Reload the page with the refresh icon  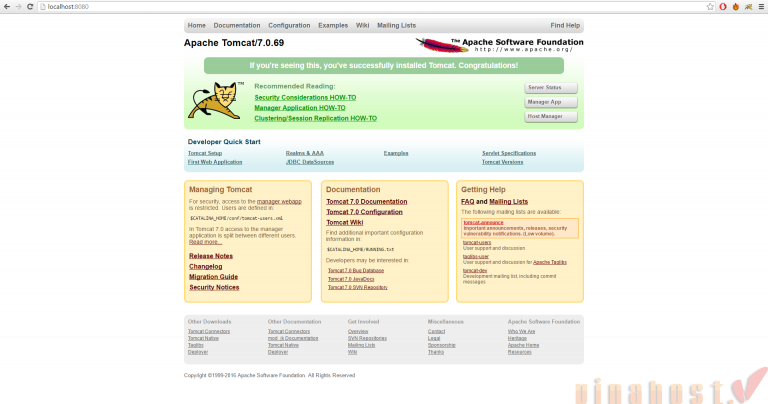point(29,6)
